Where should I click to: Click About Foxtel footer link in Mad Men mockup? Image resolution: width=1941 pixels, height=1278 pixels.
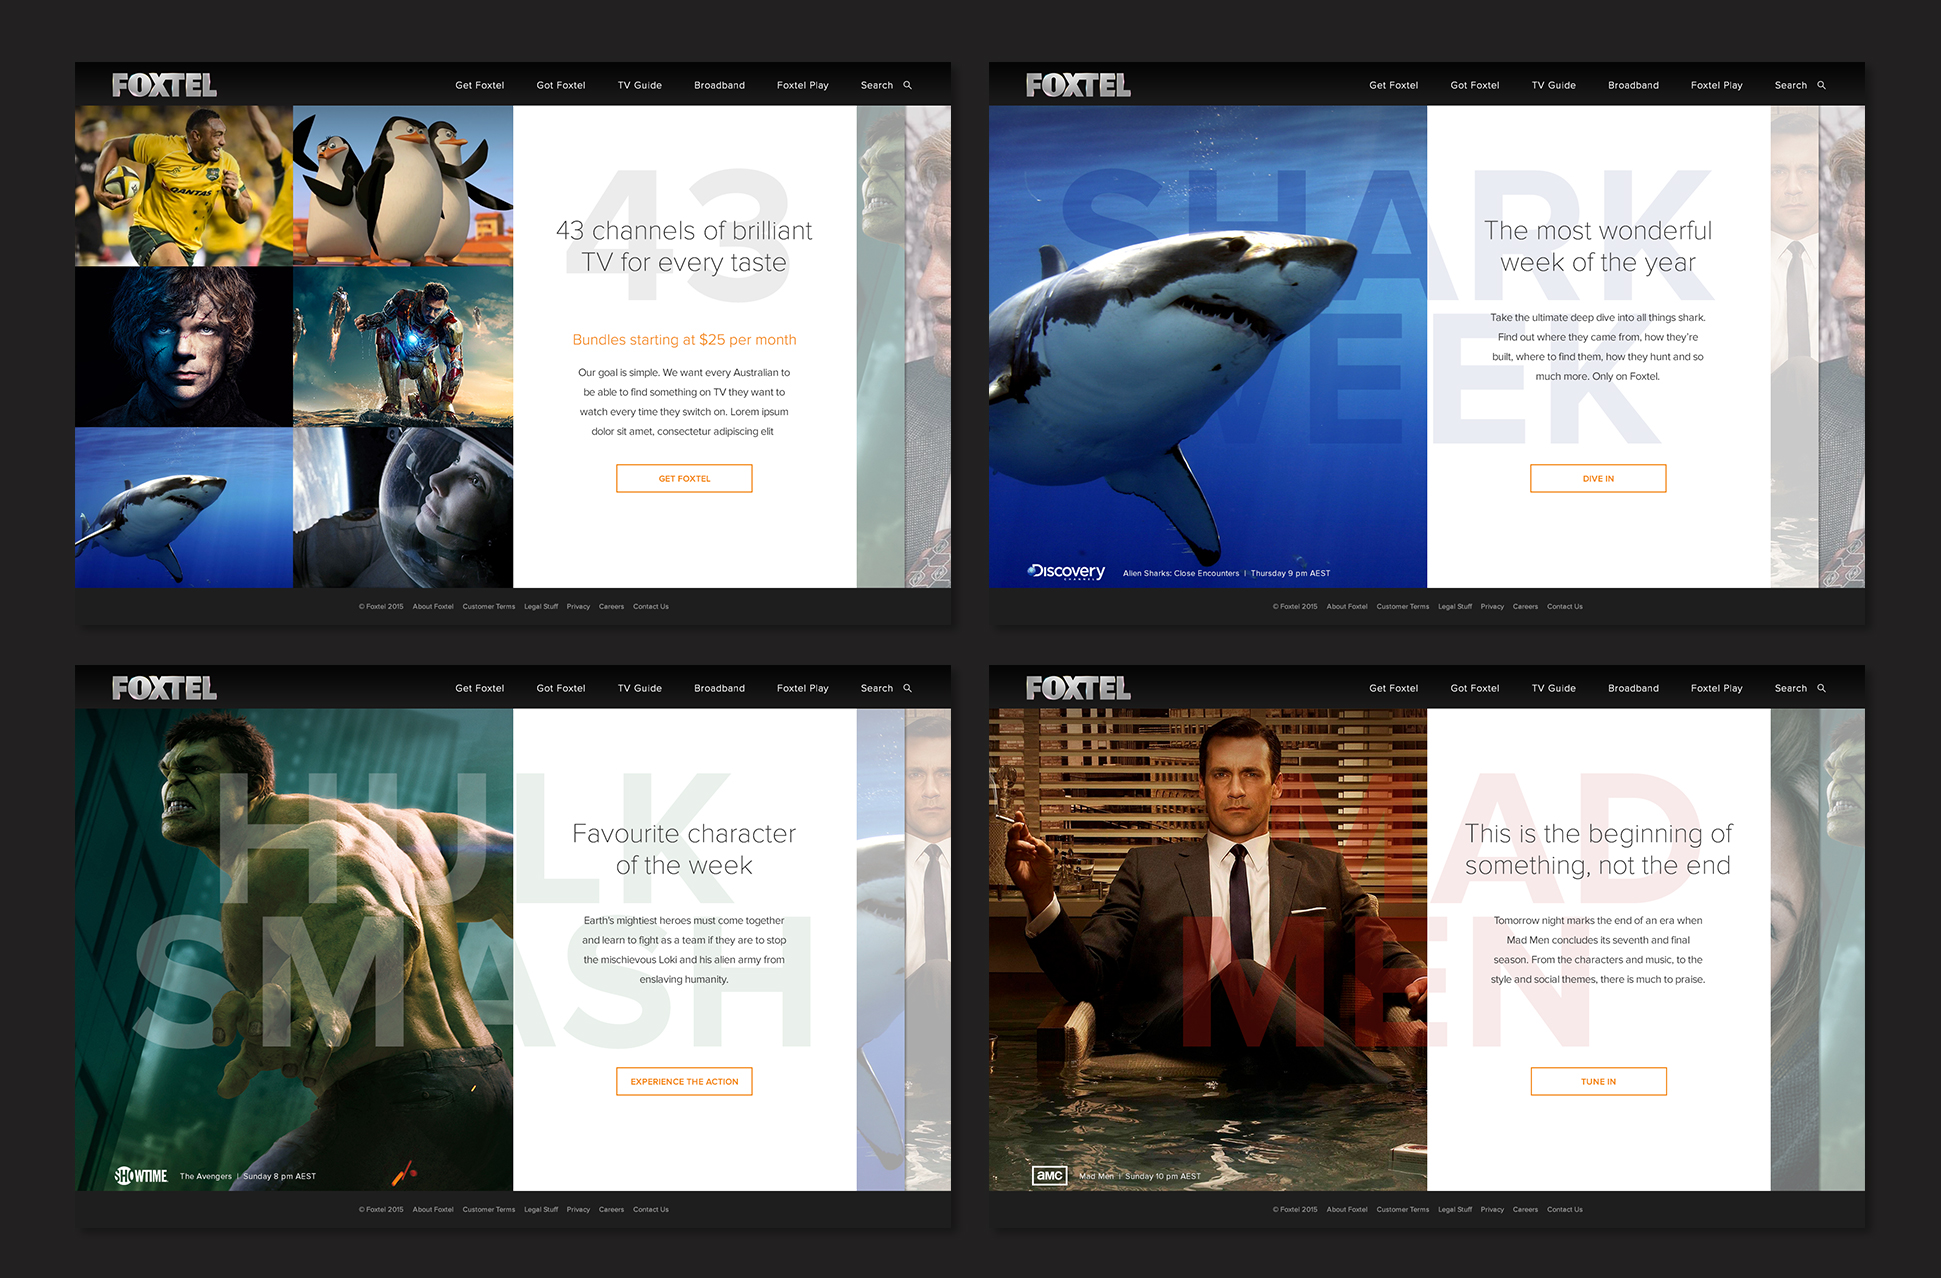(x=1347, y=1209)
